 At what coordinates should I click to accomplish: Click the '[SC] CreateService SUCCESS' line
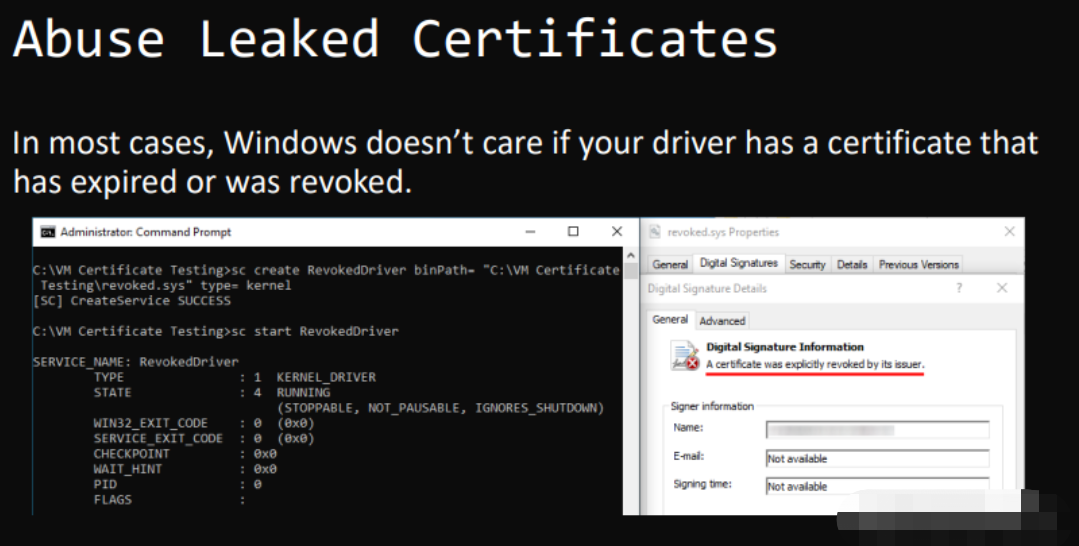[131, 301]
